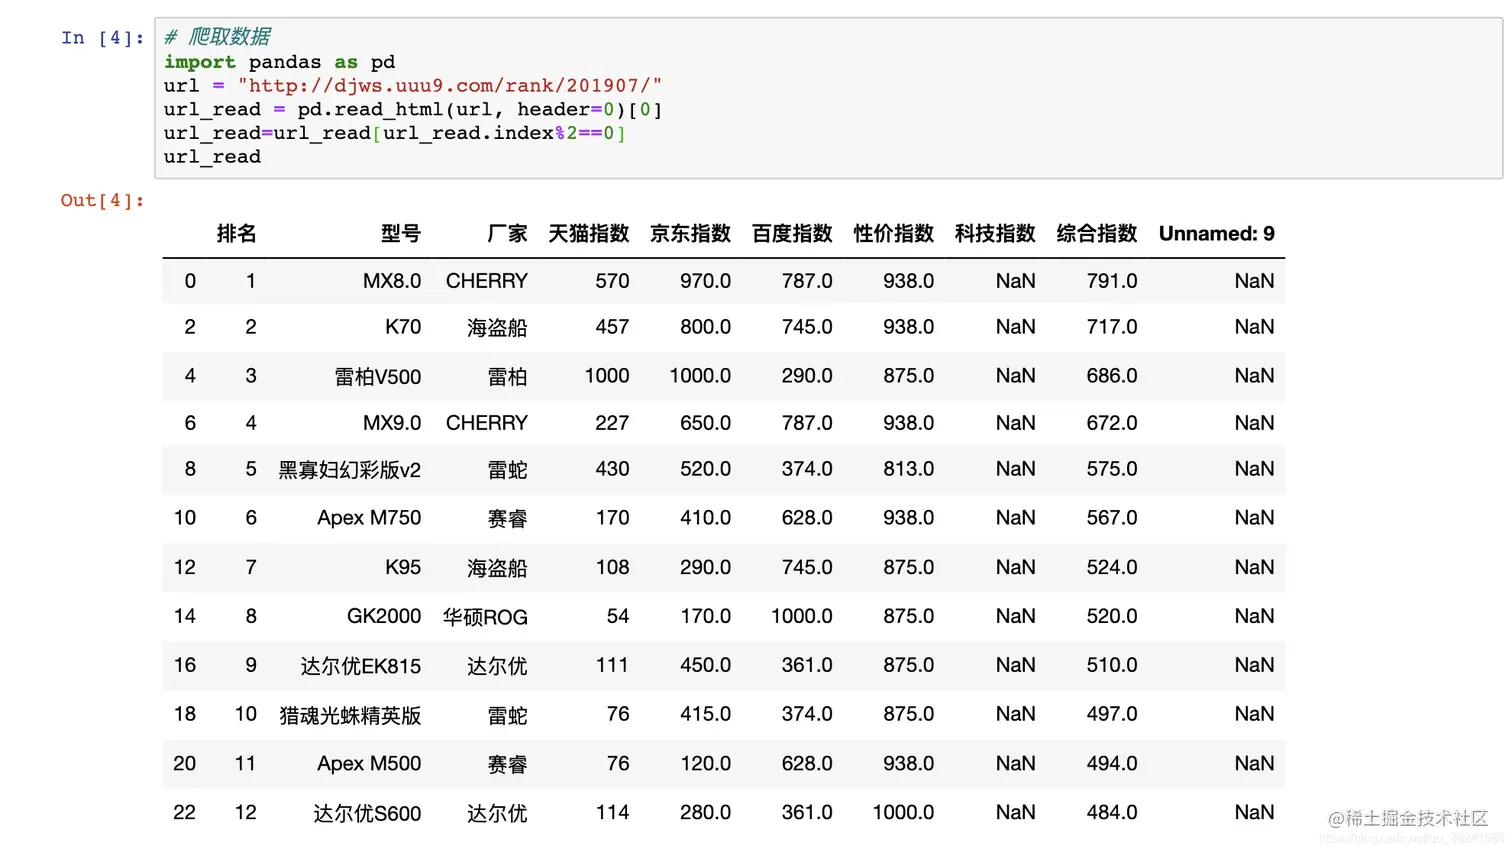Click the 520.0 综合指数 value in GK2000 row
The width and height of the screenshot is (1512, 852).
coord(1112,616)
